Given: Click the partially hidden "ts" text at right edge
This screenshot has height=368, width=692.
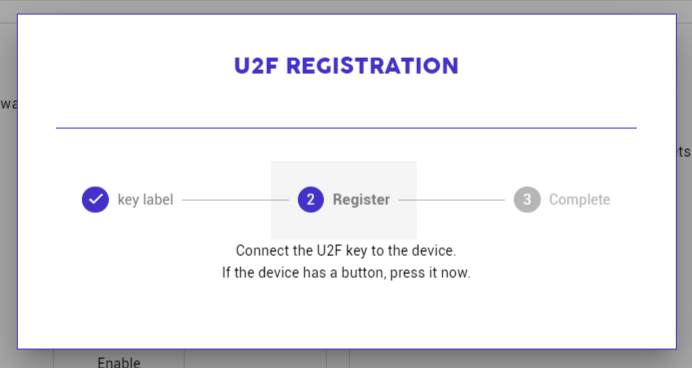Looking at the screenshot, I should pyautogui.click(x=684, y=152).
